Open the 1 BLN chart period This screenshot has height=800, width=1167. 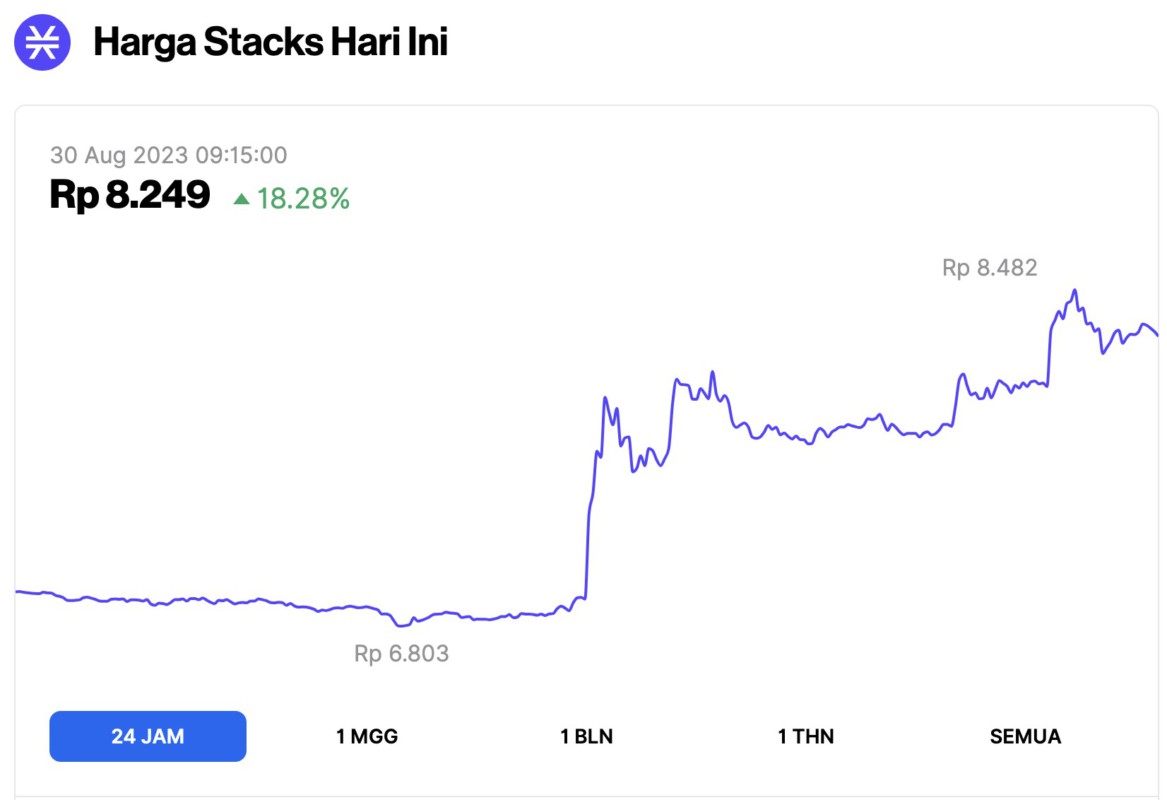(x=588, y=735)
